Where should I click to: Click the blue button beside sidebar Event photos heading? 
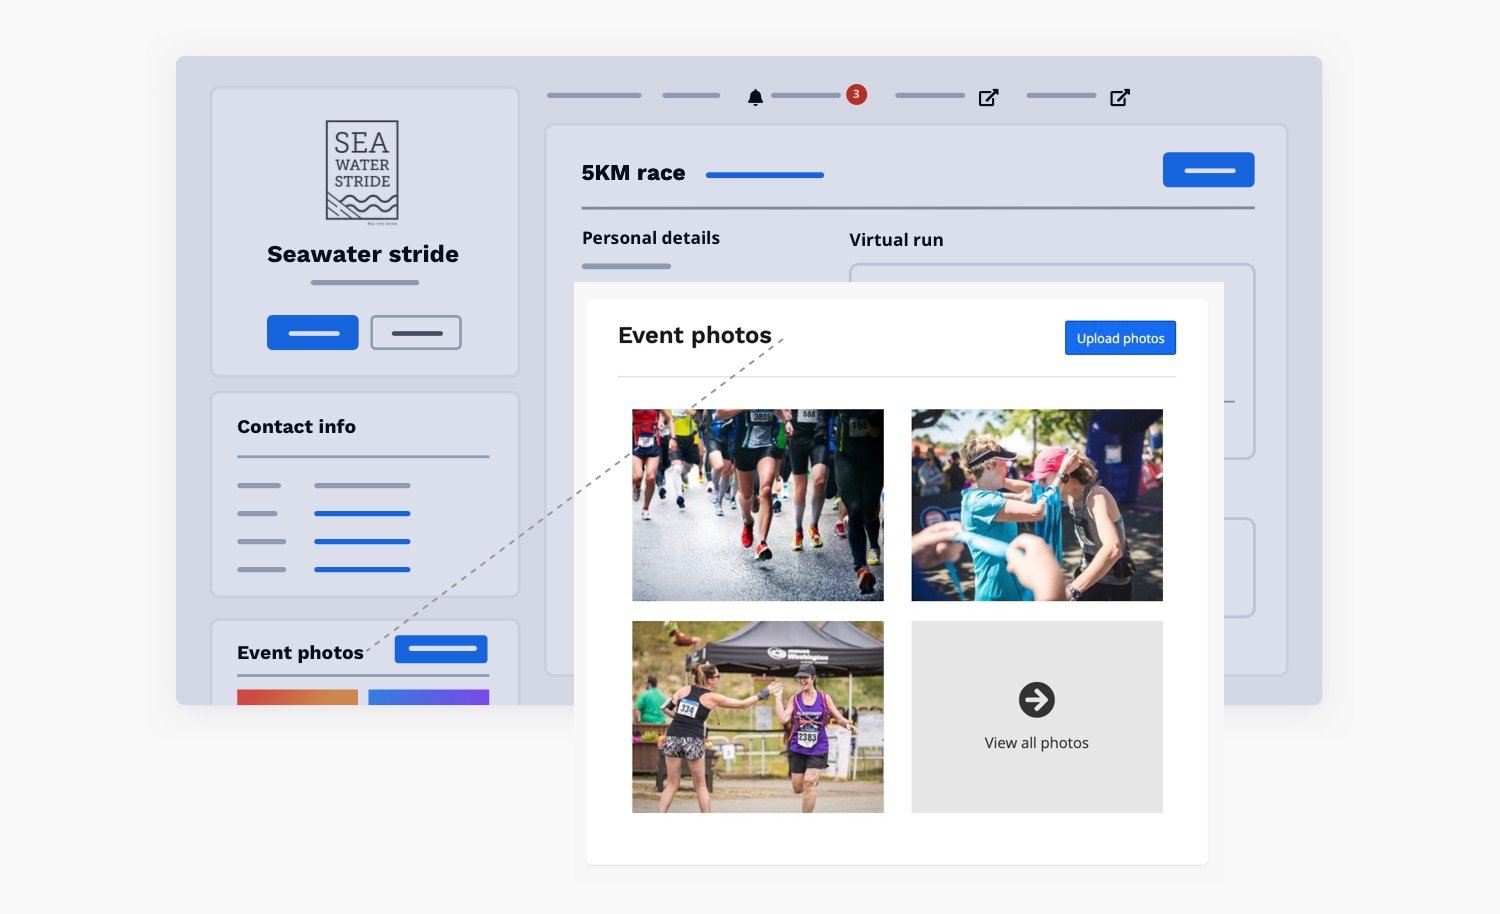(x=441, y=649)
